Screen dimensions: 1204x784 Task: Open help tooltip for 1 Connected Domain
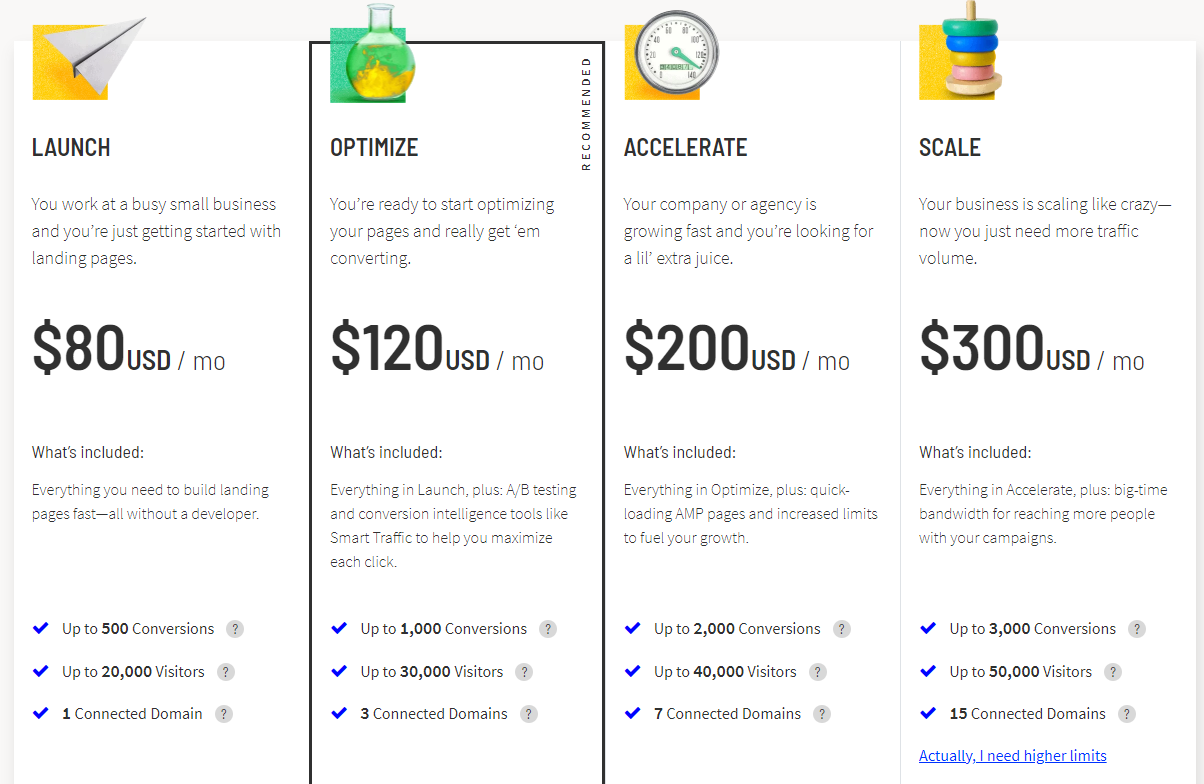pyautogui.click(x=224, y=714)
